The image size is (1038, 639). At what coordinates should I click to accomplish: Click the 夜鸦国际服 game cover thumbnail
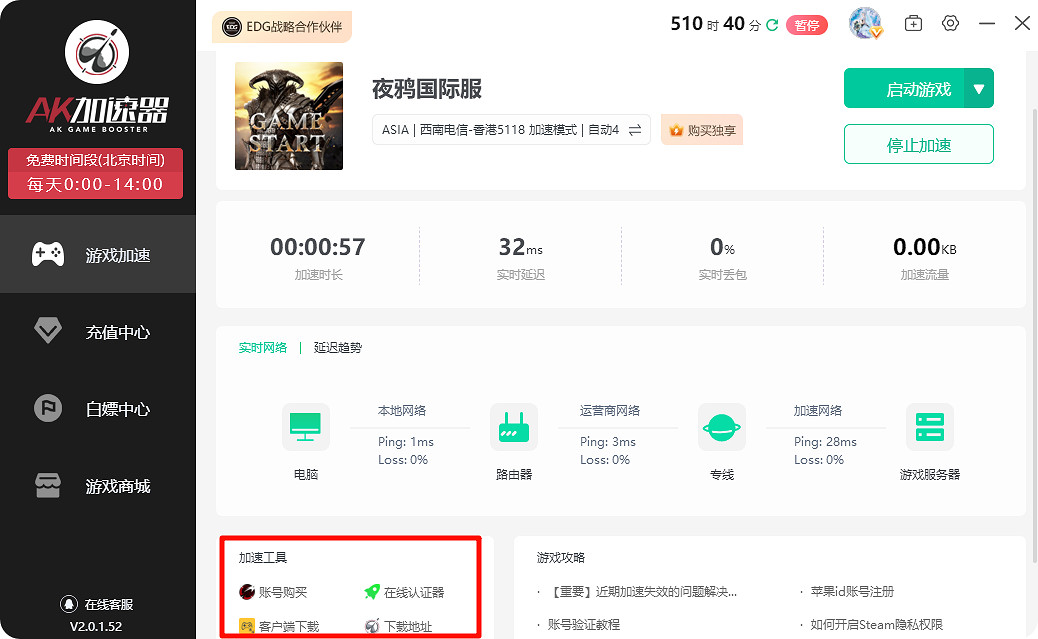(289, 116)
